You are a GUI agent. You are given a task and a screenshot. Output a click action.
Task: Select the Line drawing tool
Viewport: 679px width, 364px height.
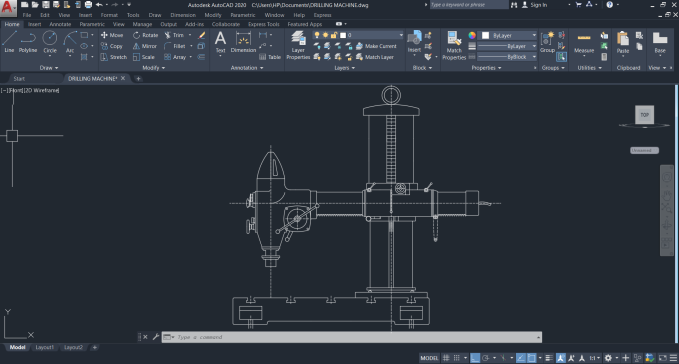9,42
